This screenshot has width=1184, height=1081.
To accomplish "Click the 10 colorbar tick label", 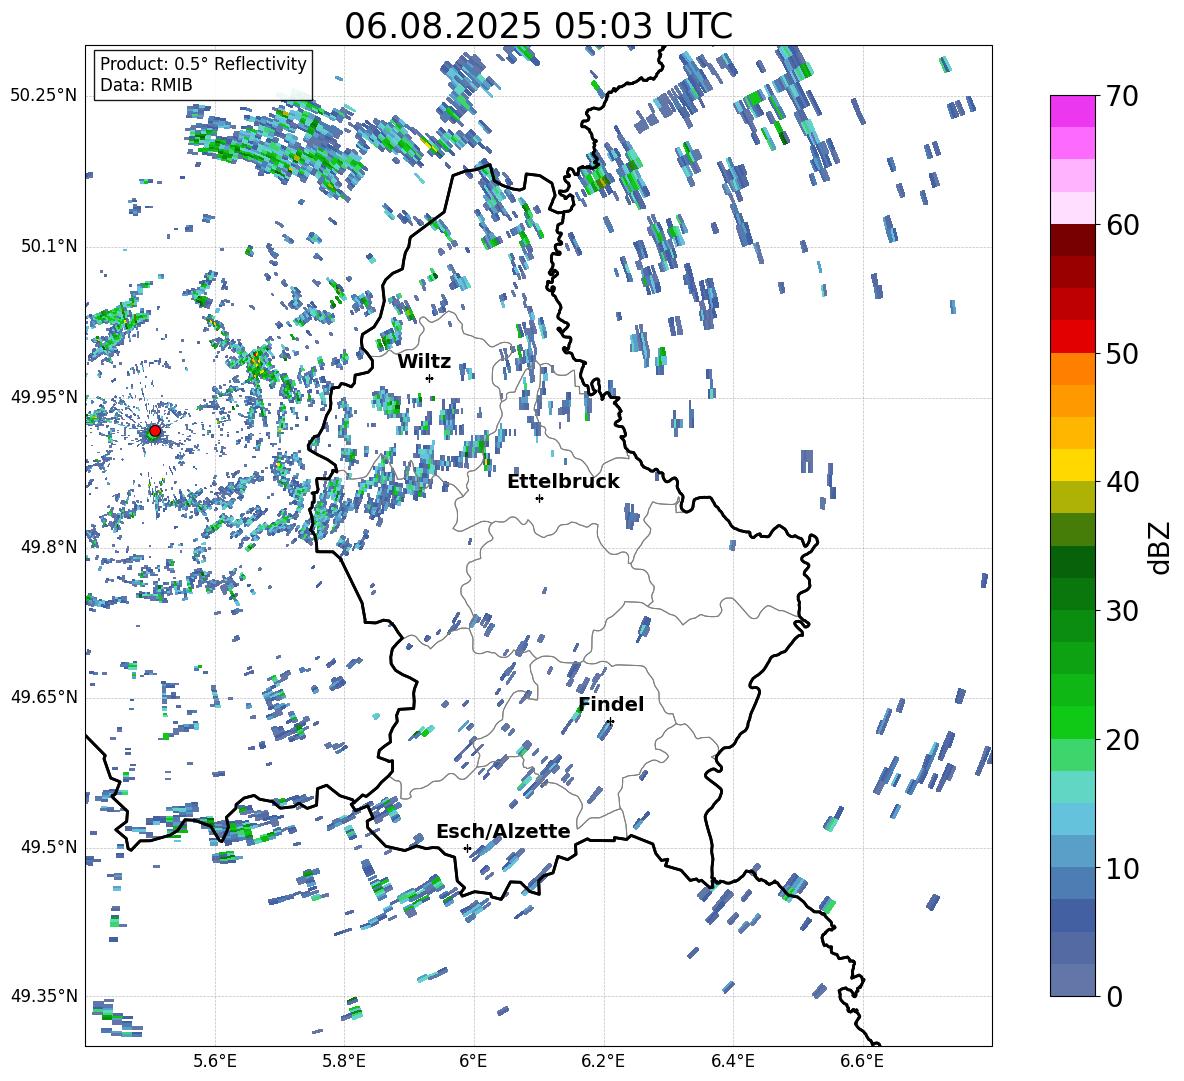I will coord(1122,869).
